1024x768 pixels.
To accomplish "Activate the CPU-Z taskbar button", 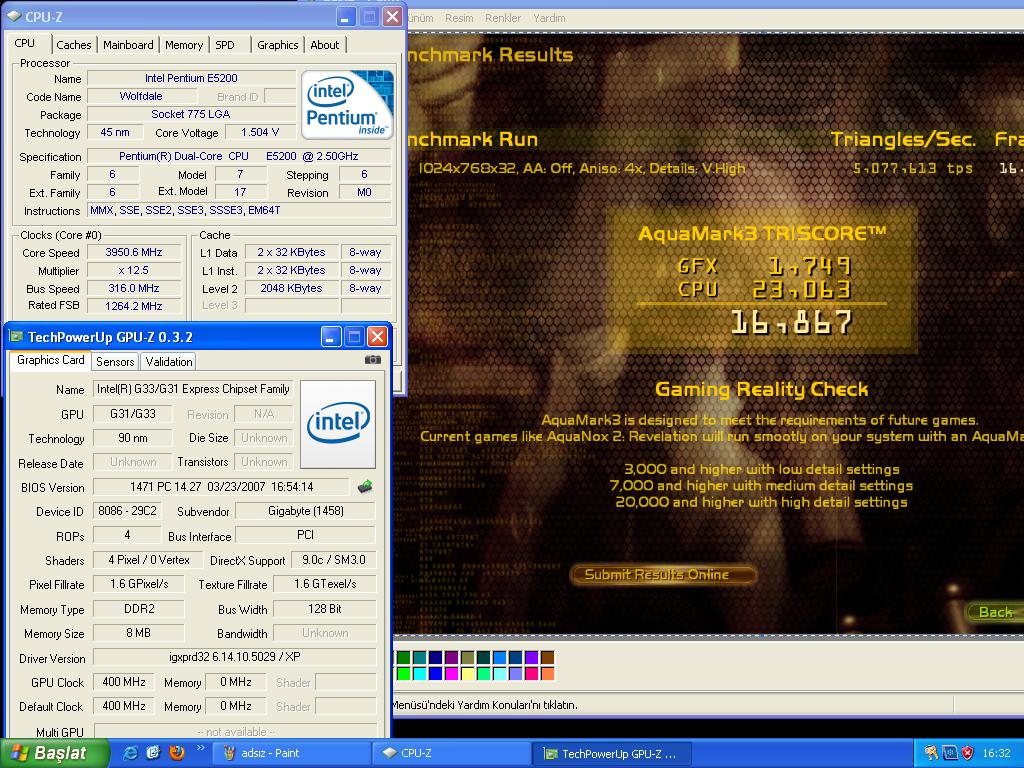I will point(451,753).
